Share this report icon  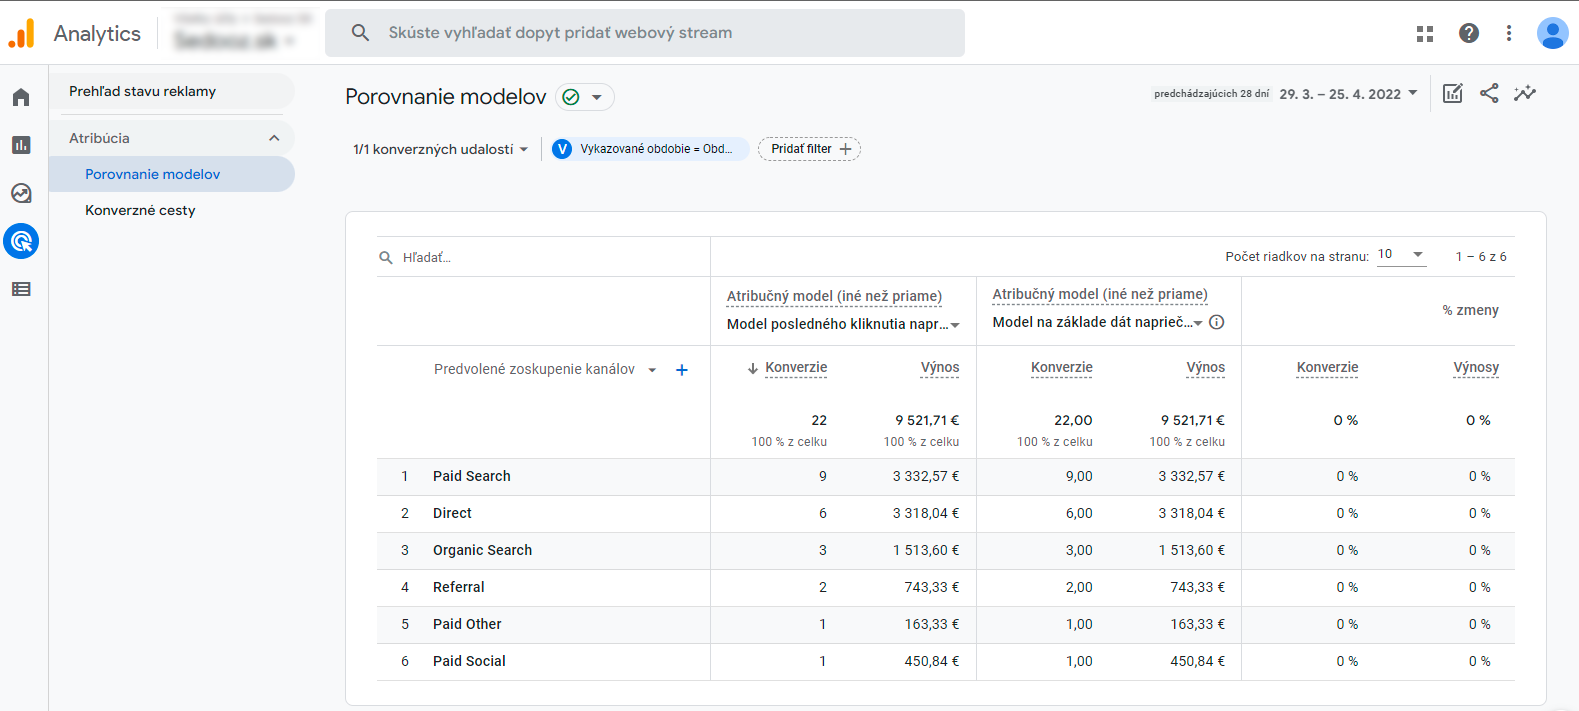pyautogui.click(x=1489, y=93)
